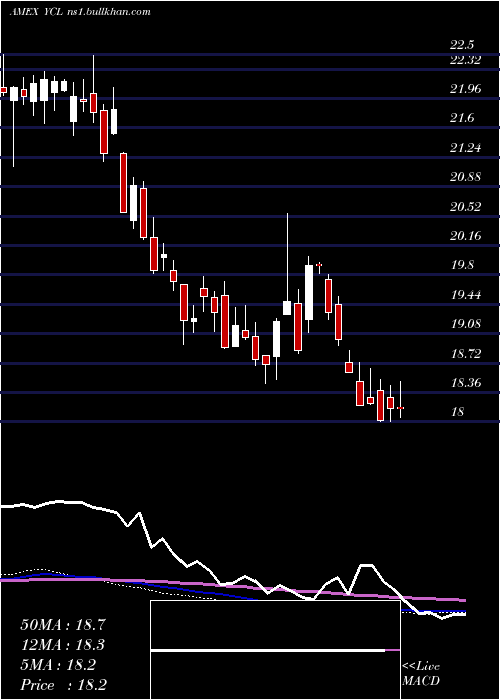
Task: Click the MACD panel box
Action: [x=275, y=650]
